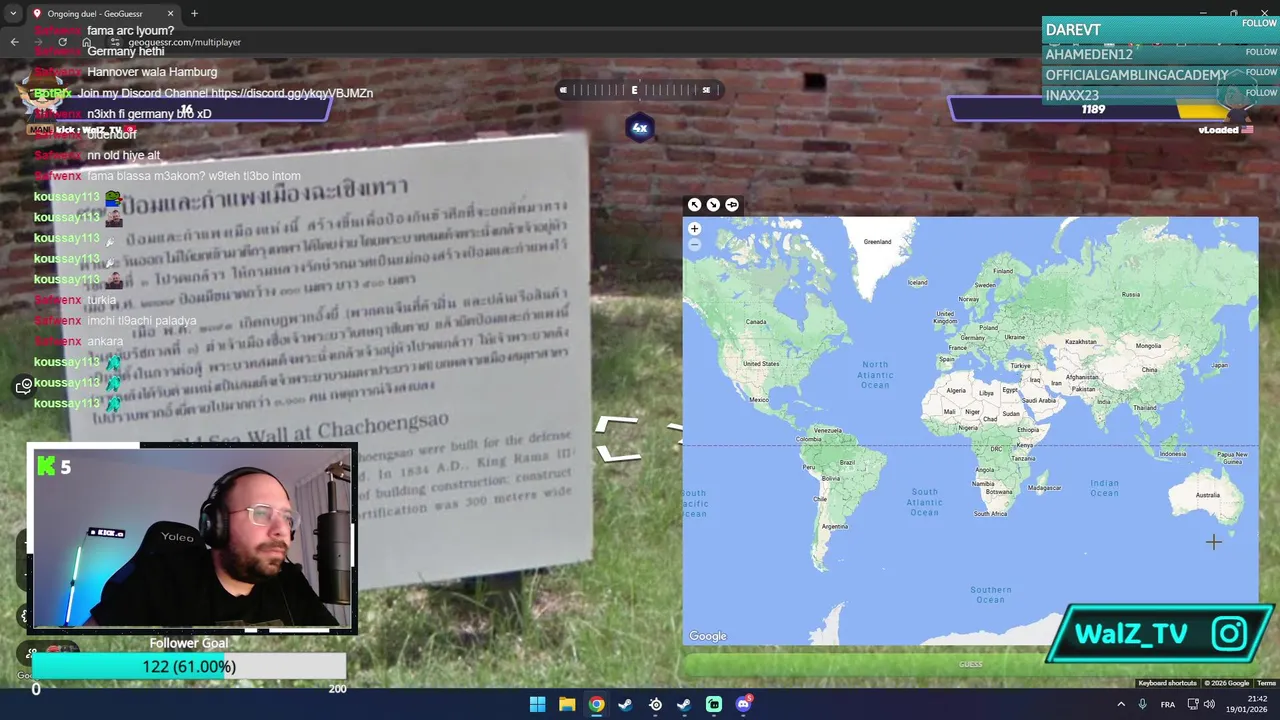Follow DAREVT from the follower list
This screenshot has height=720, width=1280.
tap(1259, 23)
